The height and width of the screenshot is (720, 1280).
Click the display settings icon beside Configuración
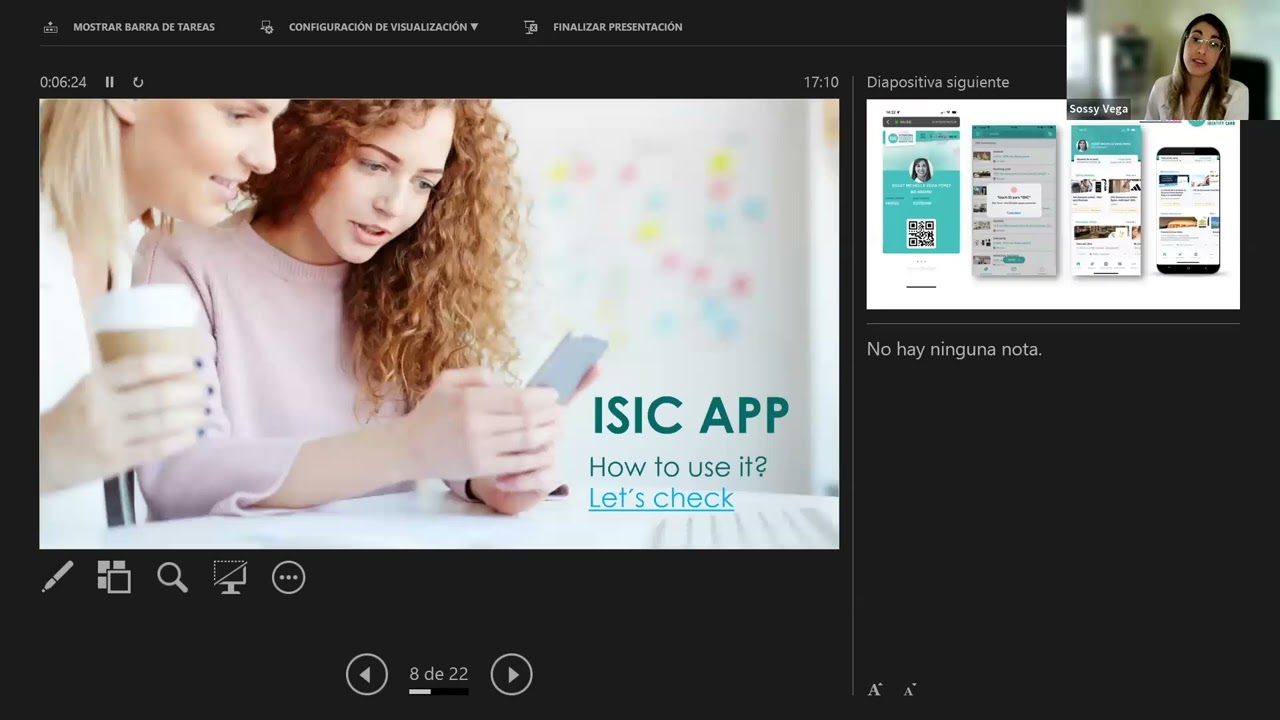pyautogui.click(x=267, y=27)
